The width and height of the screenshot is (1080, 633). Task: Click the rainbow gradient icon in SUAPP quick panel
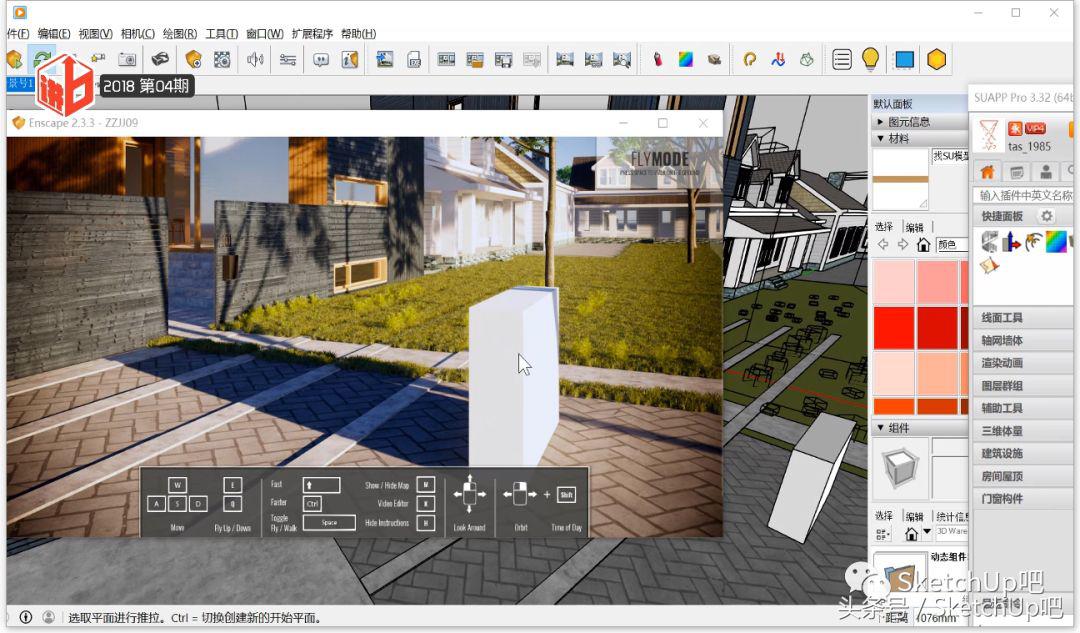tap(1055, 241)
